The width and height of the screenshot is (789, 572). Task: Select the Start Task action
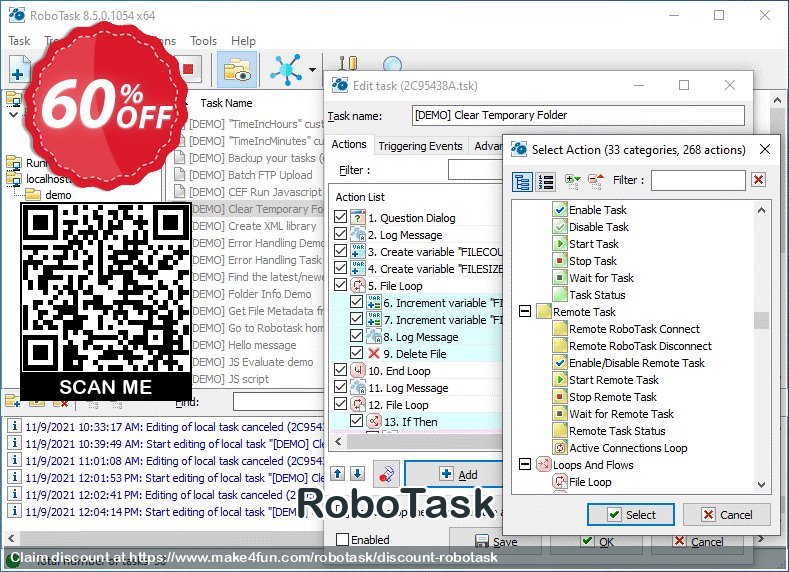point(594,244)
